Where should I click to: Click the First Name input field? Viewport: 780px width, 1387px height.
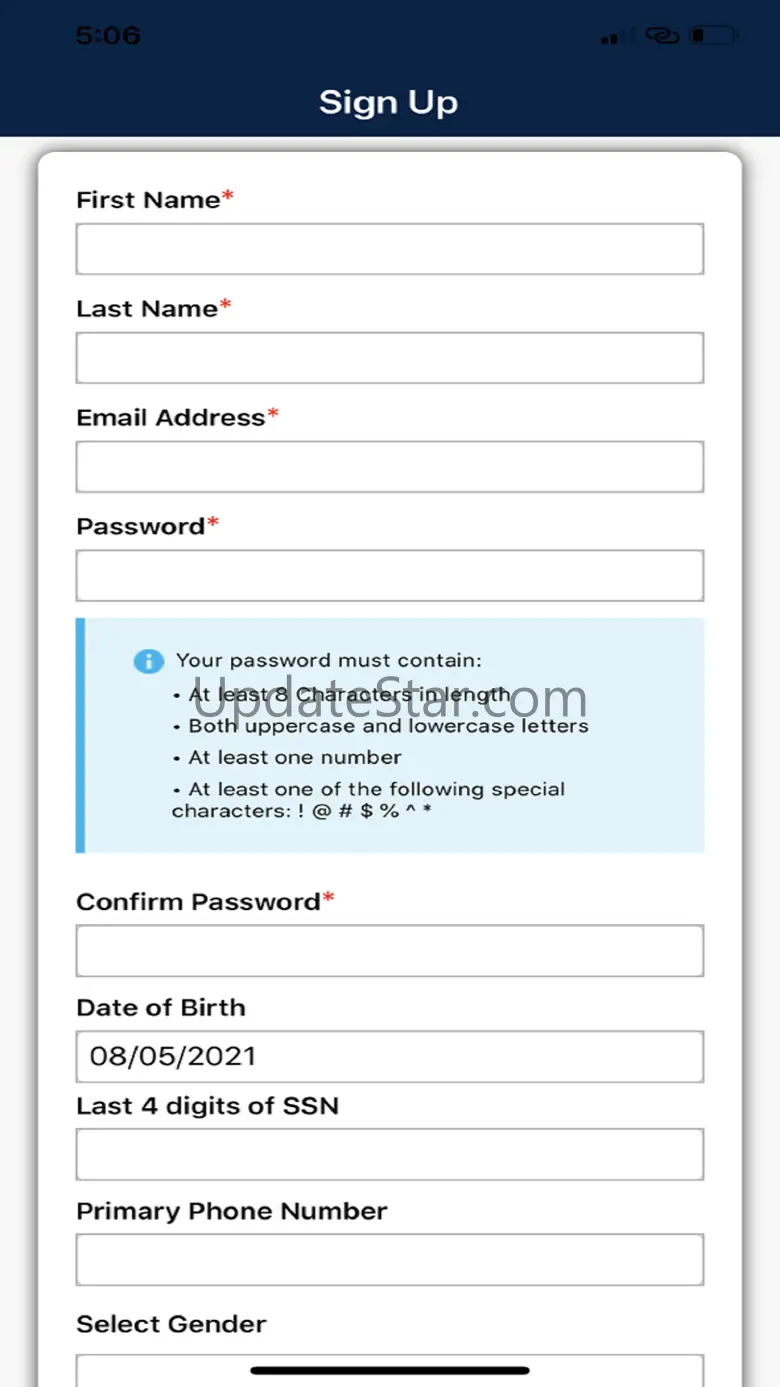coord(390,249)
